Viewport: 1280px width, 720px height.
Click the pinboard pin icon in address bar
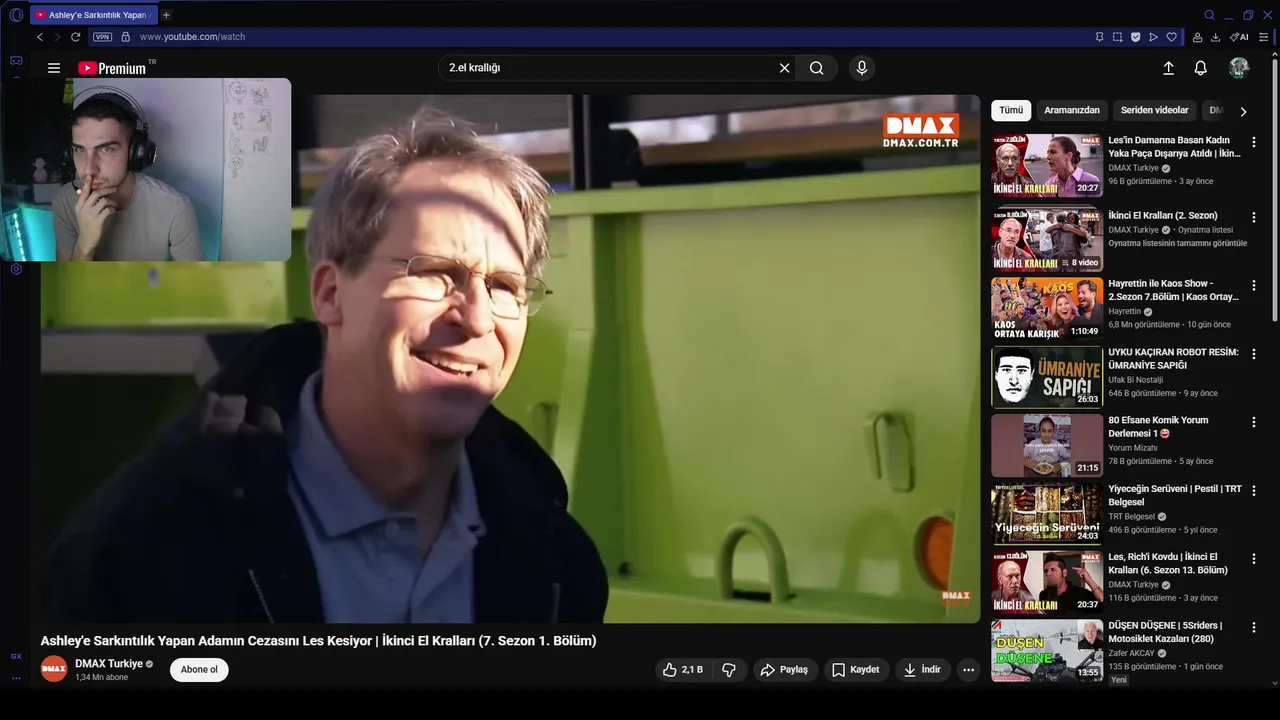pos(1099,37)
